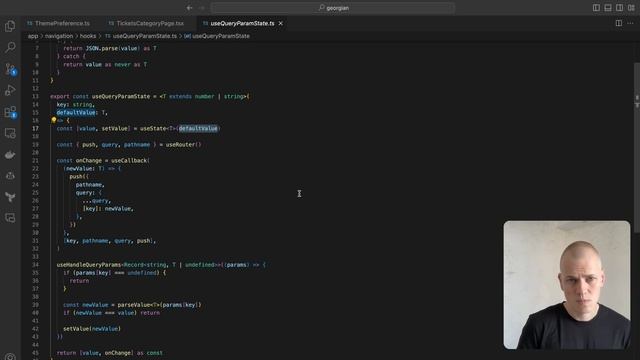Expand the 'app' breadcrumb segment
Screen dimensions: 640x360
[33, 36]
